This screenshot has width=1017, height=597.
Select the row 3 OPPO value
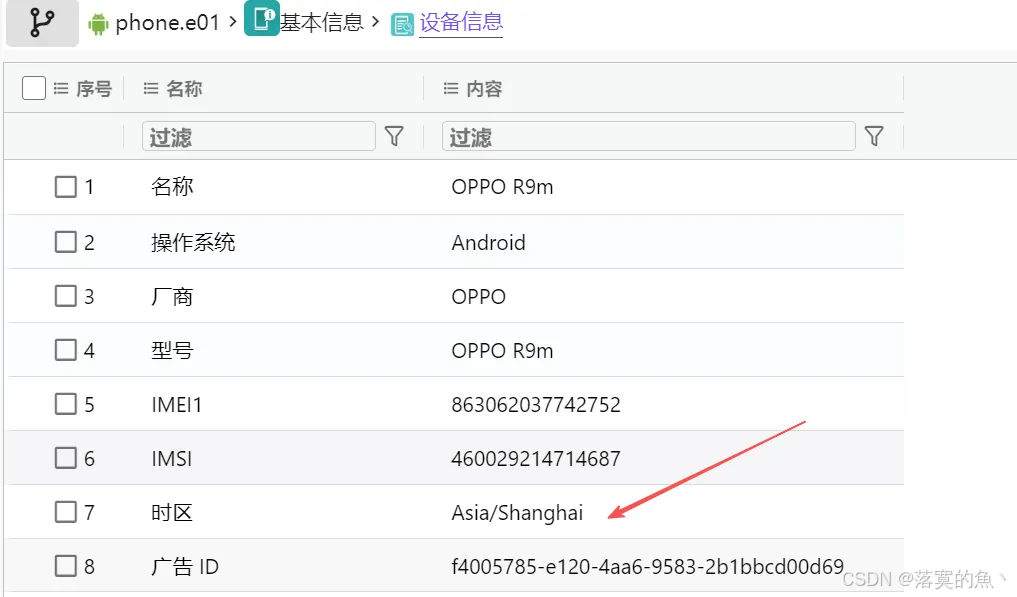point(479,297)
